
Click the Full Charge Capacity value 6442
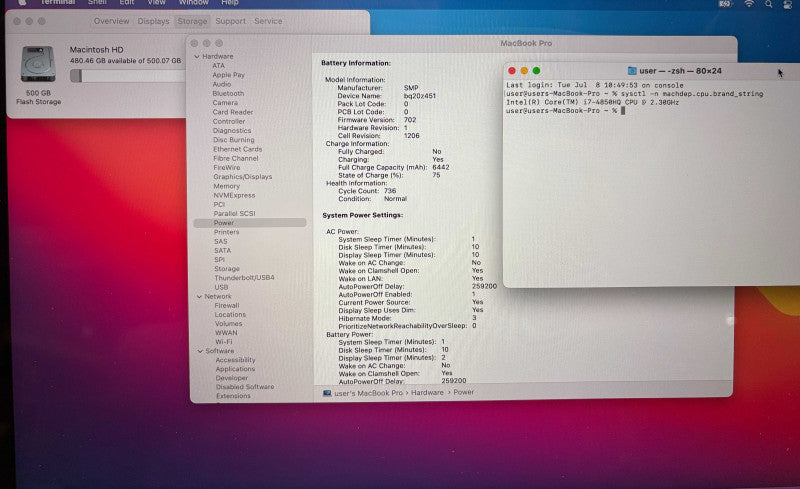441,167
